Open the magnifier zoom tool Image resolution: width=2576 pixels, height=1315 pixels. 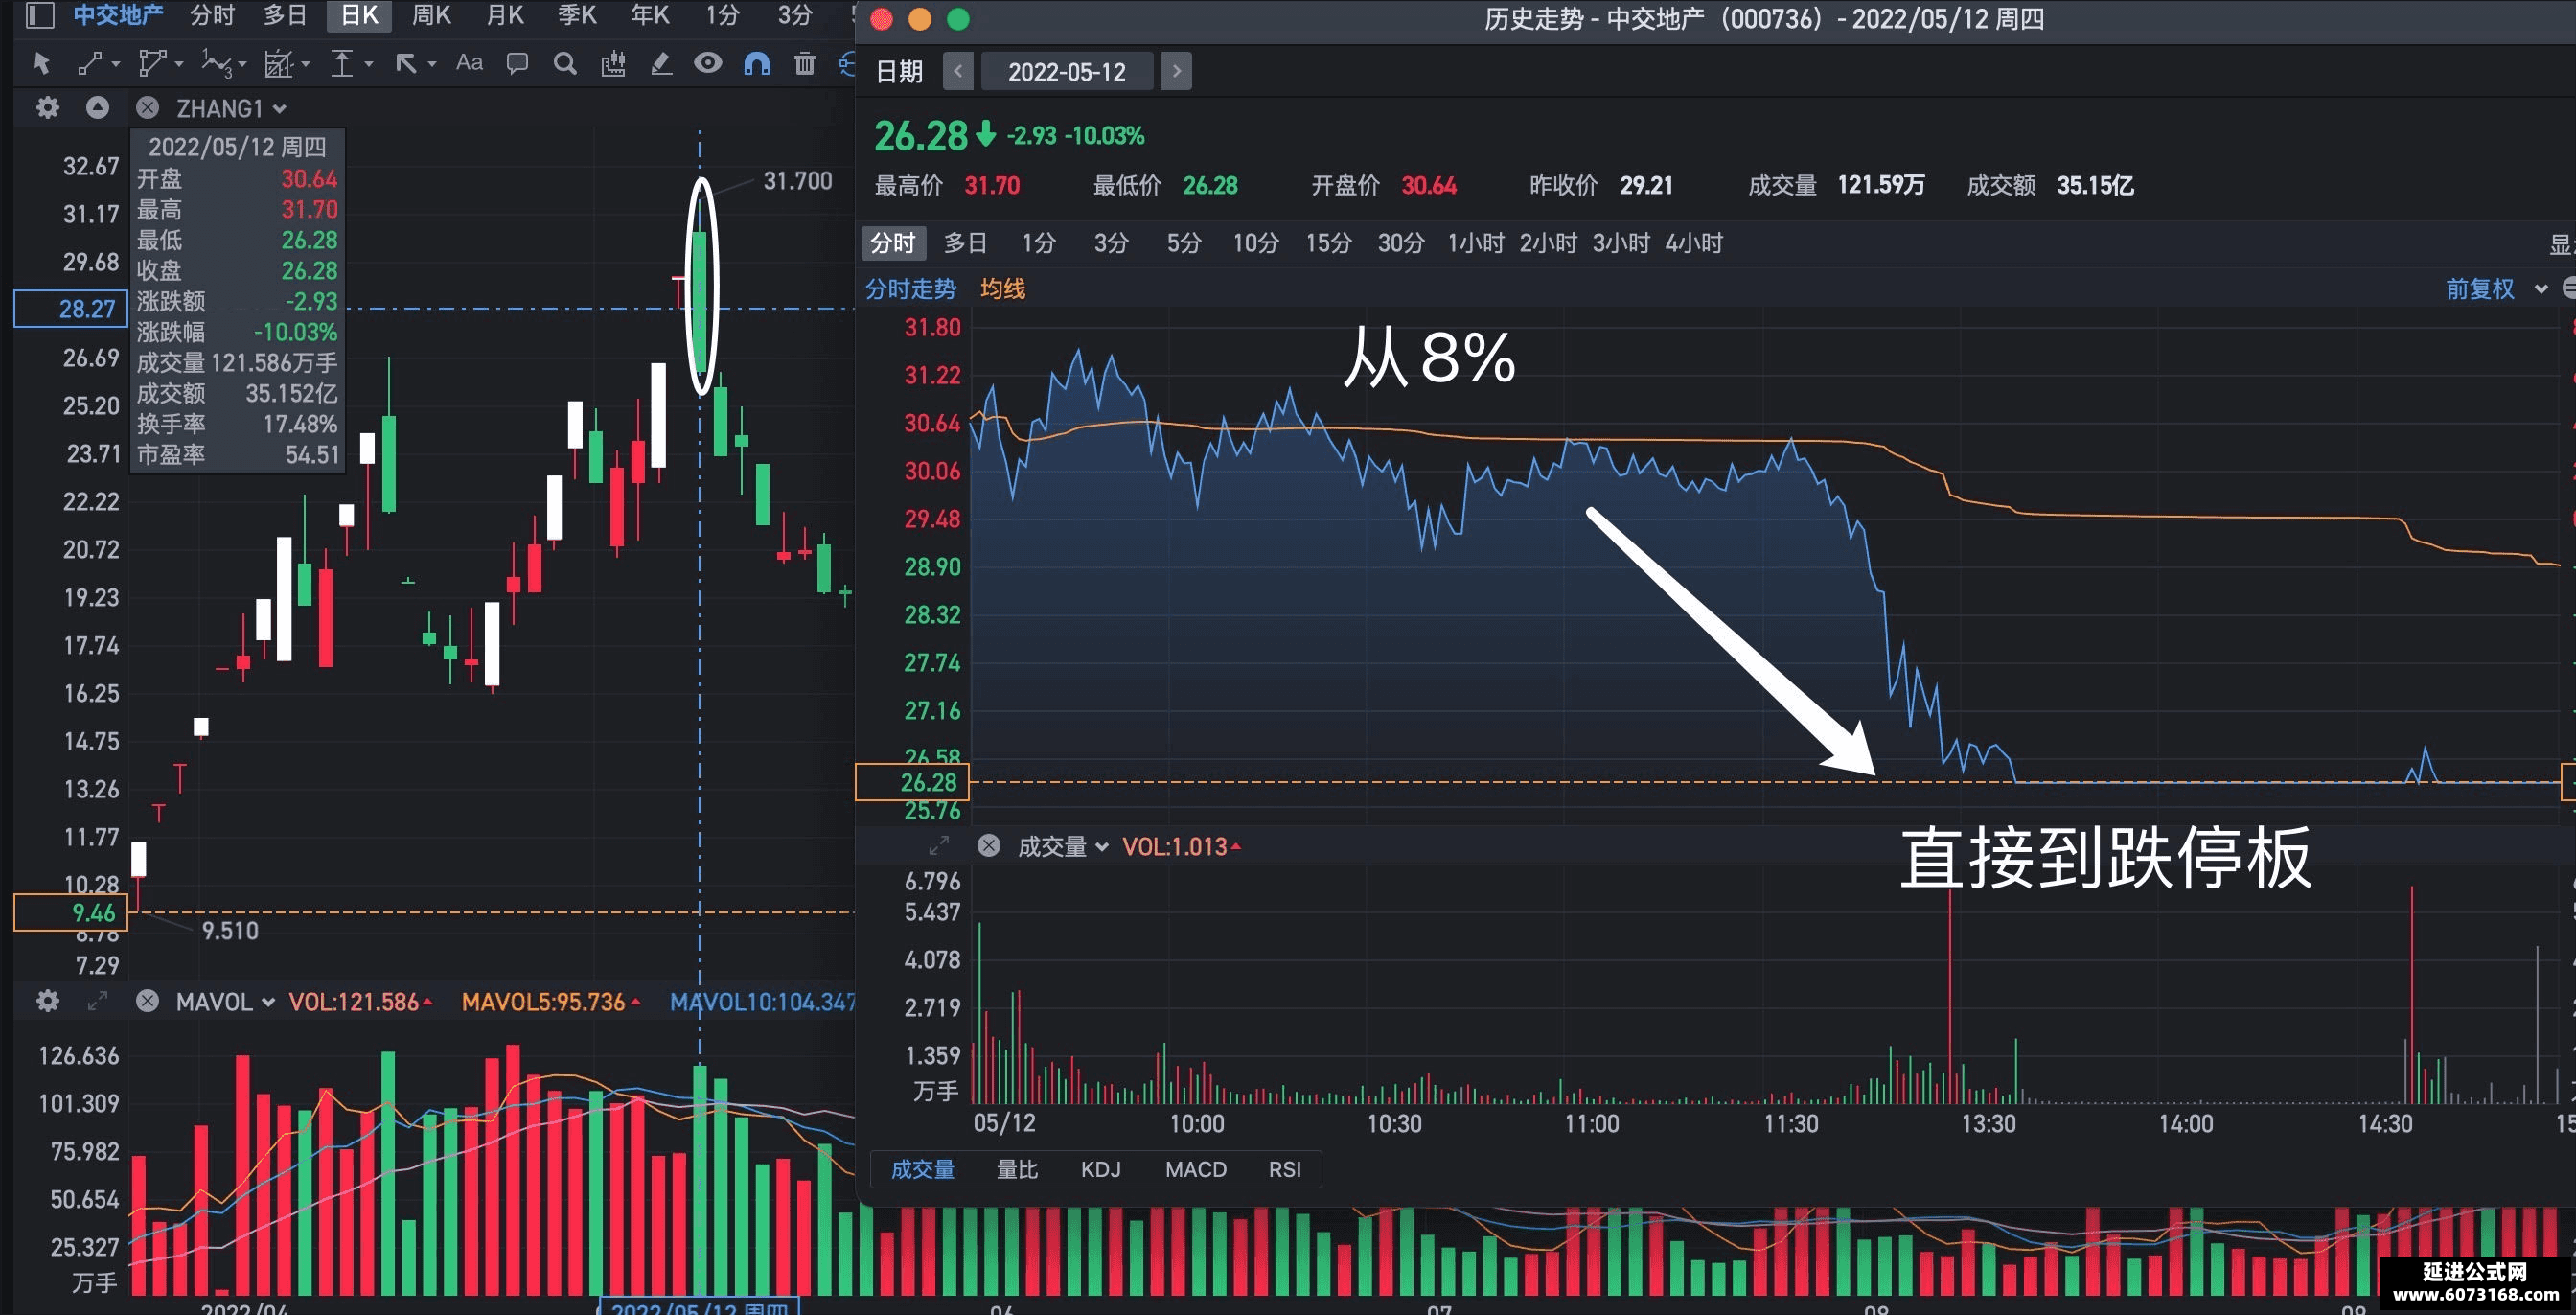[x=565, y=65]
